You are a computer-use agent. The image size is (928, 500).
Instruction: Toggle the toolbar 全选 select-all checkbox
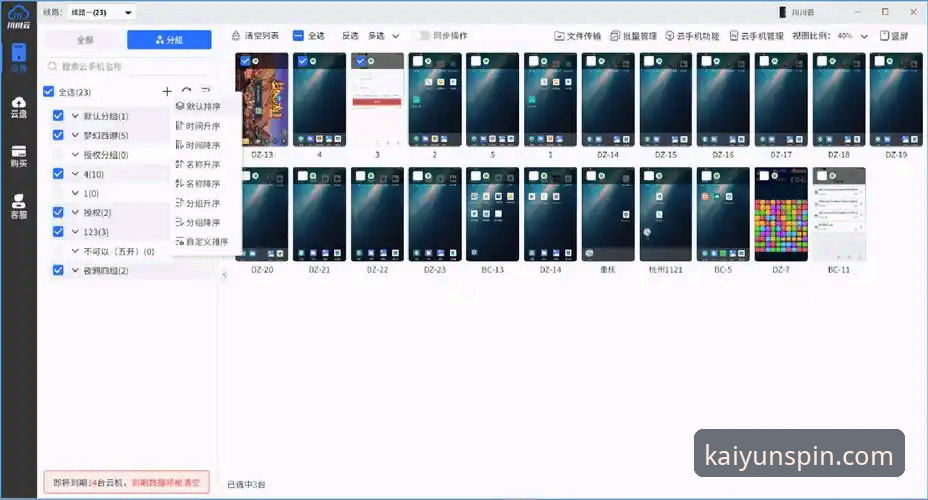(x=298, y=36)
